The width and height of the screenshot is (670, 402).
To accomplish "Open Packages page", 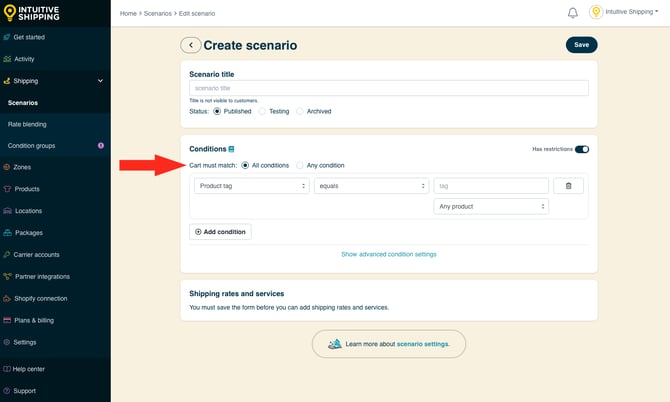I will tap(29, 233).
